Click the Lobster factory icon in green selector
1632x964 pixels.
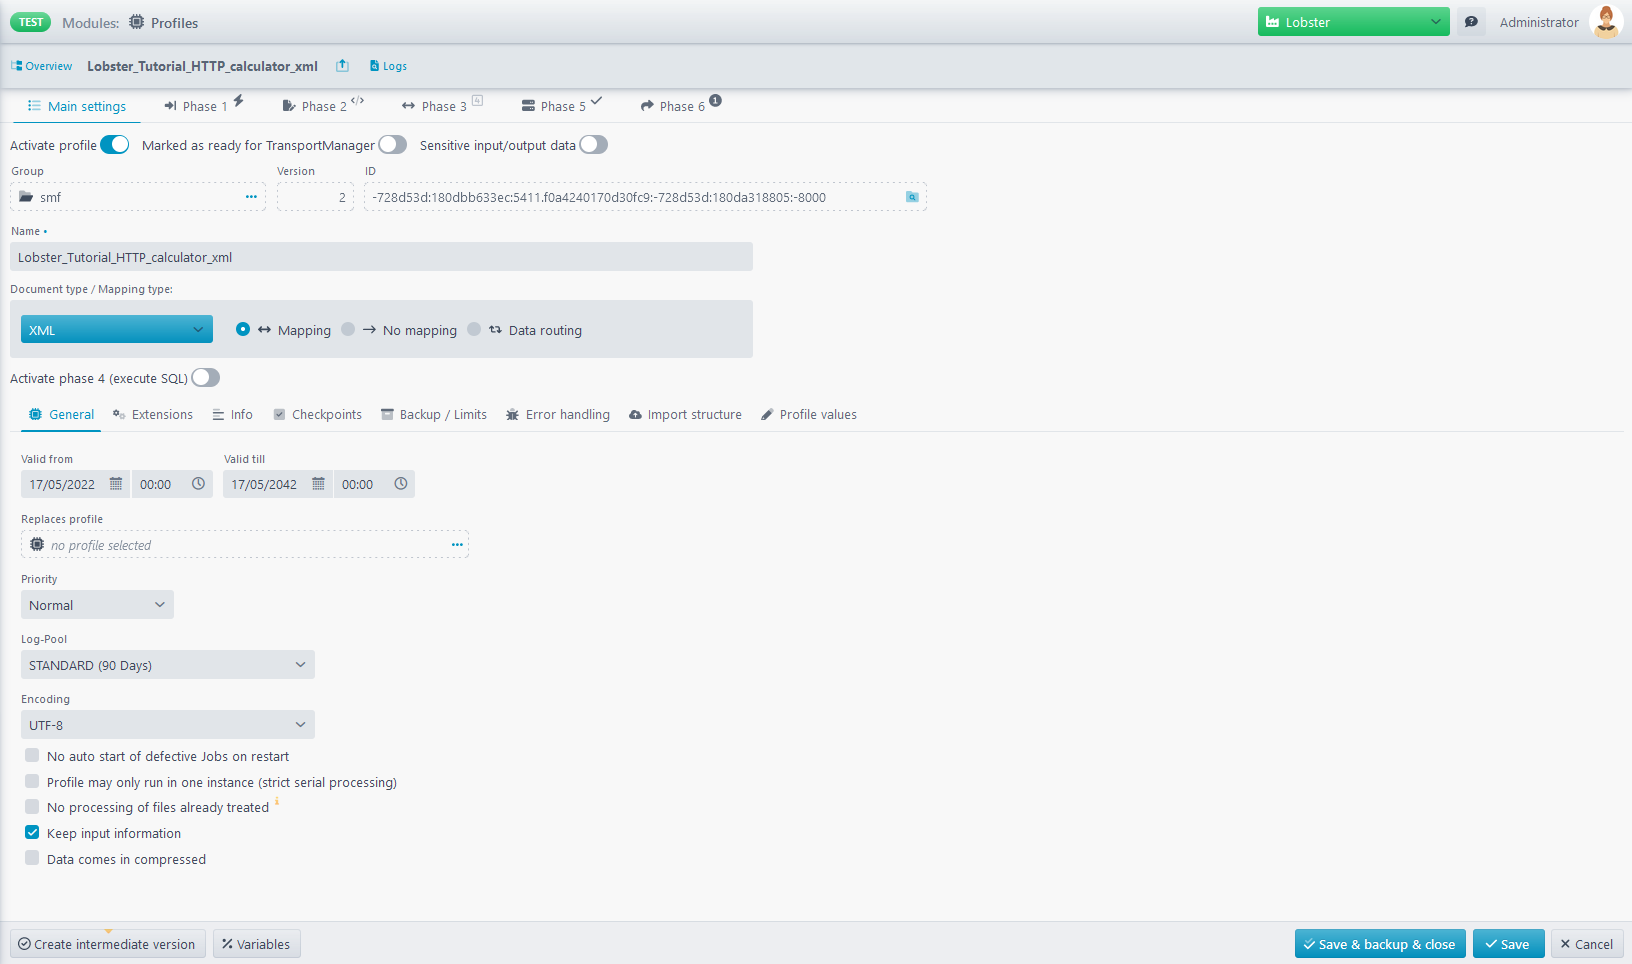tap(1272, 22)
